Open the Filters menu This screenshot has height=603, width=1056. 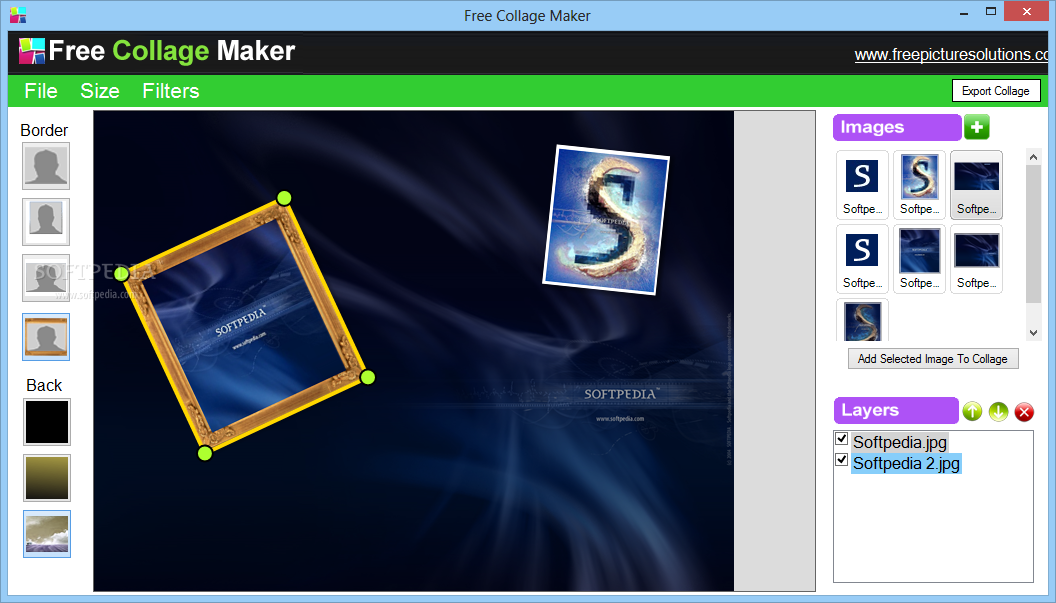(x=170, y=91)
